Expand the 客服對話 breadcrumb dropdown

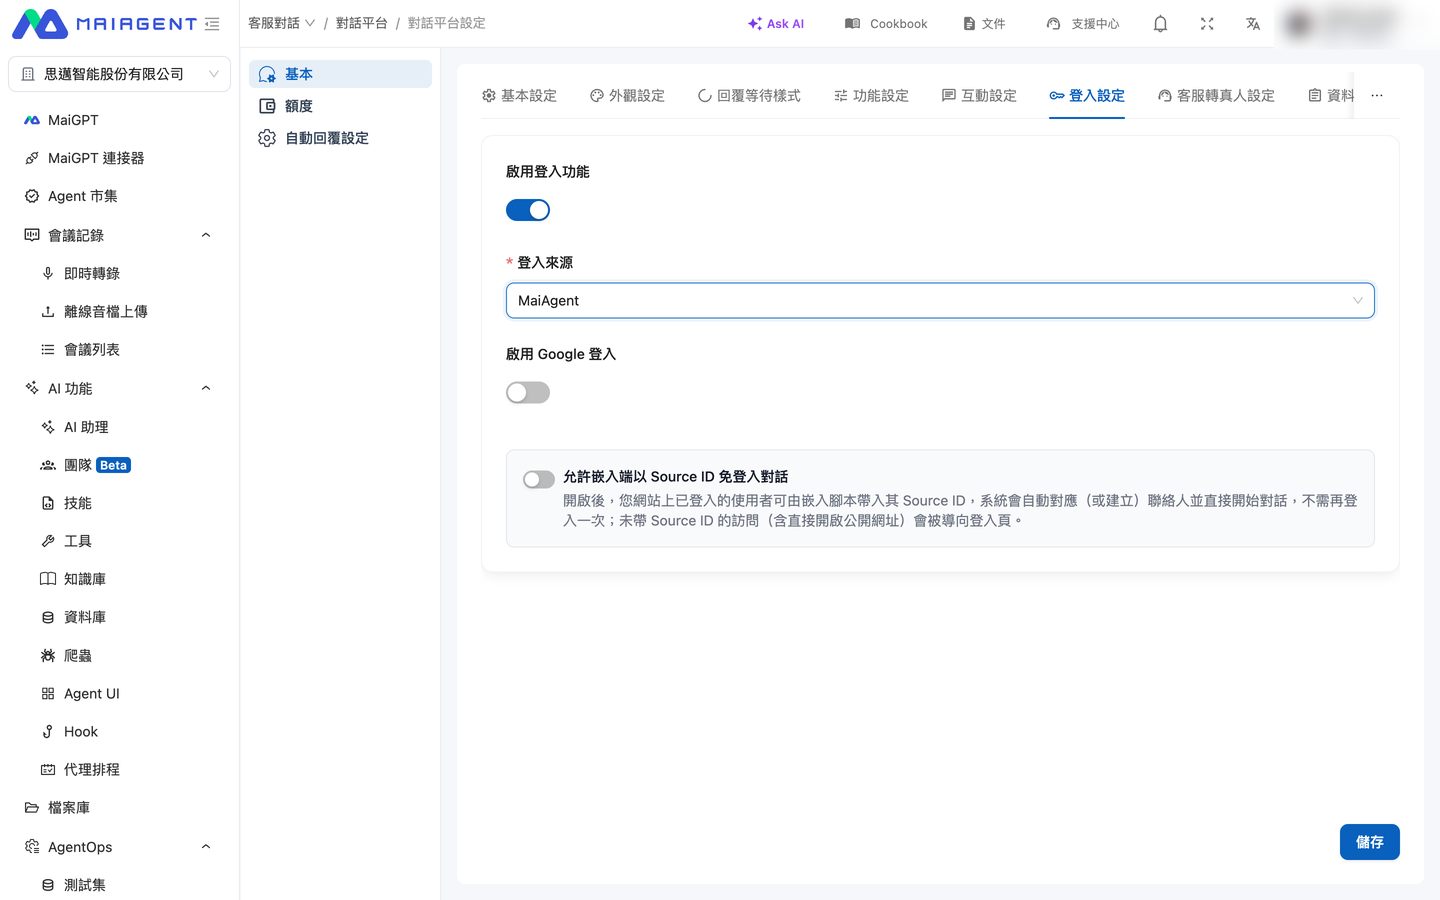point(282,23)
